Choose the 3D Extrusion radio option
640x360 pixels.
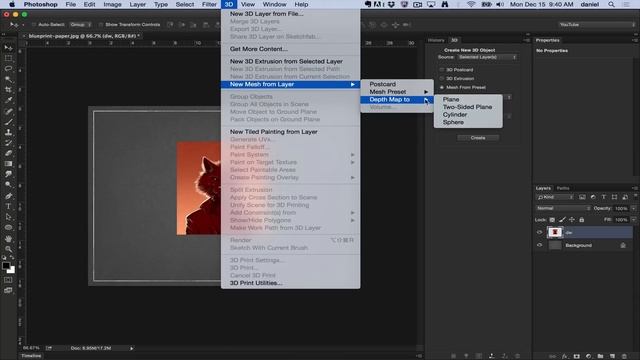coord(442,78)
